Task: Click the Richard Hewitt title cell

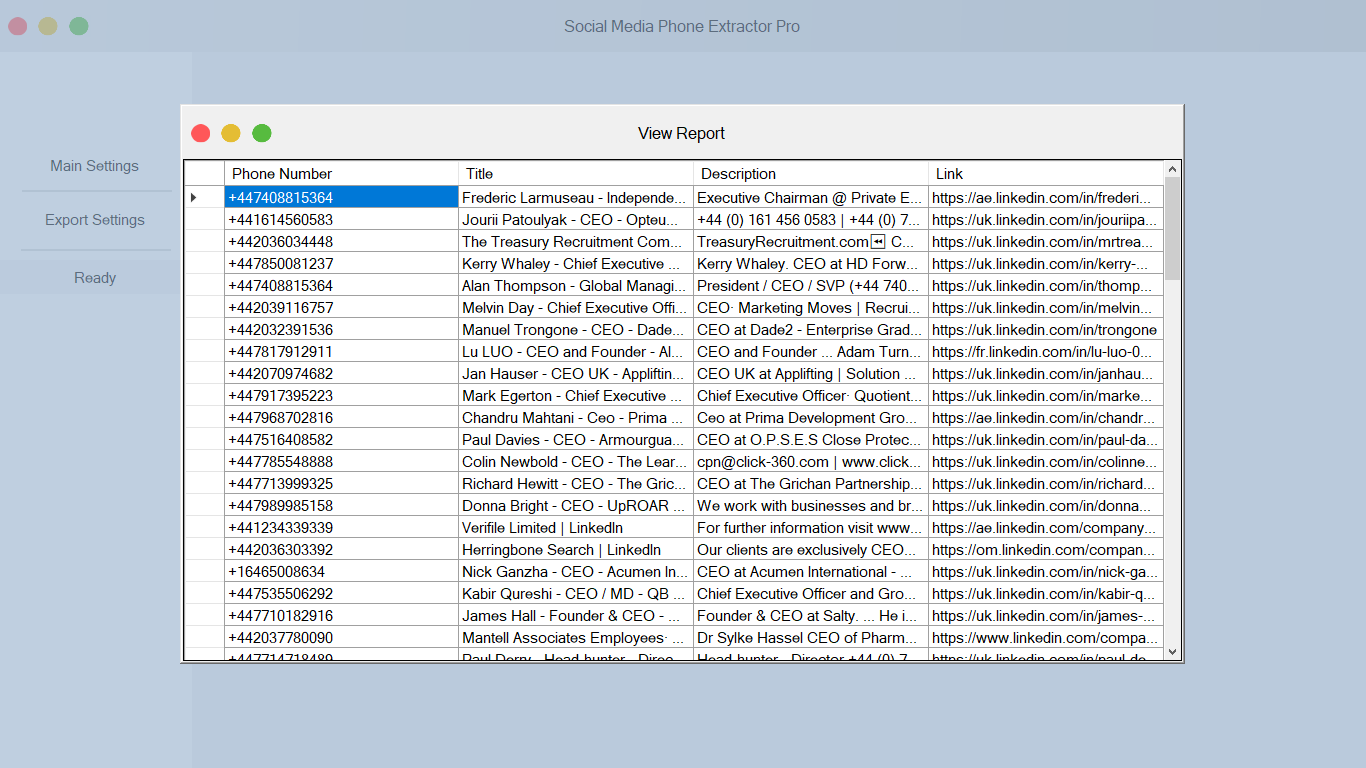Action: 576,484
